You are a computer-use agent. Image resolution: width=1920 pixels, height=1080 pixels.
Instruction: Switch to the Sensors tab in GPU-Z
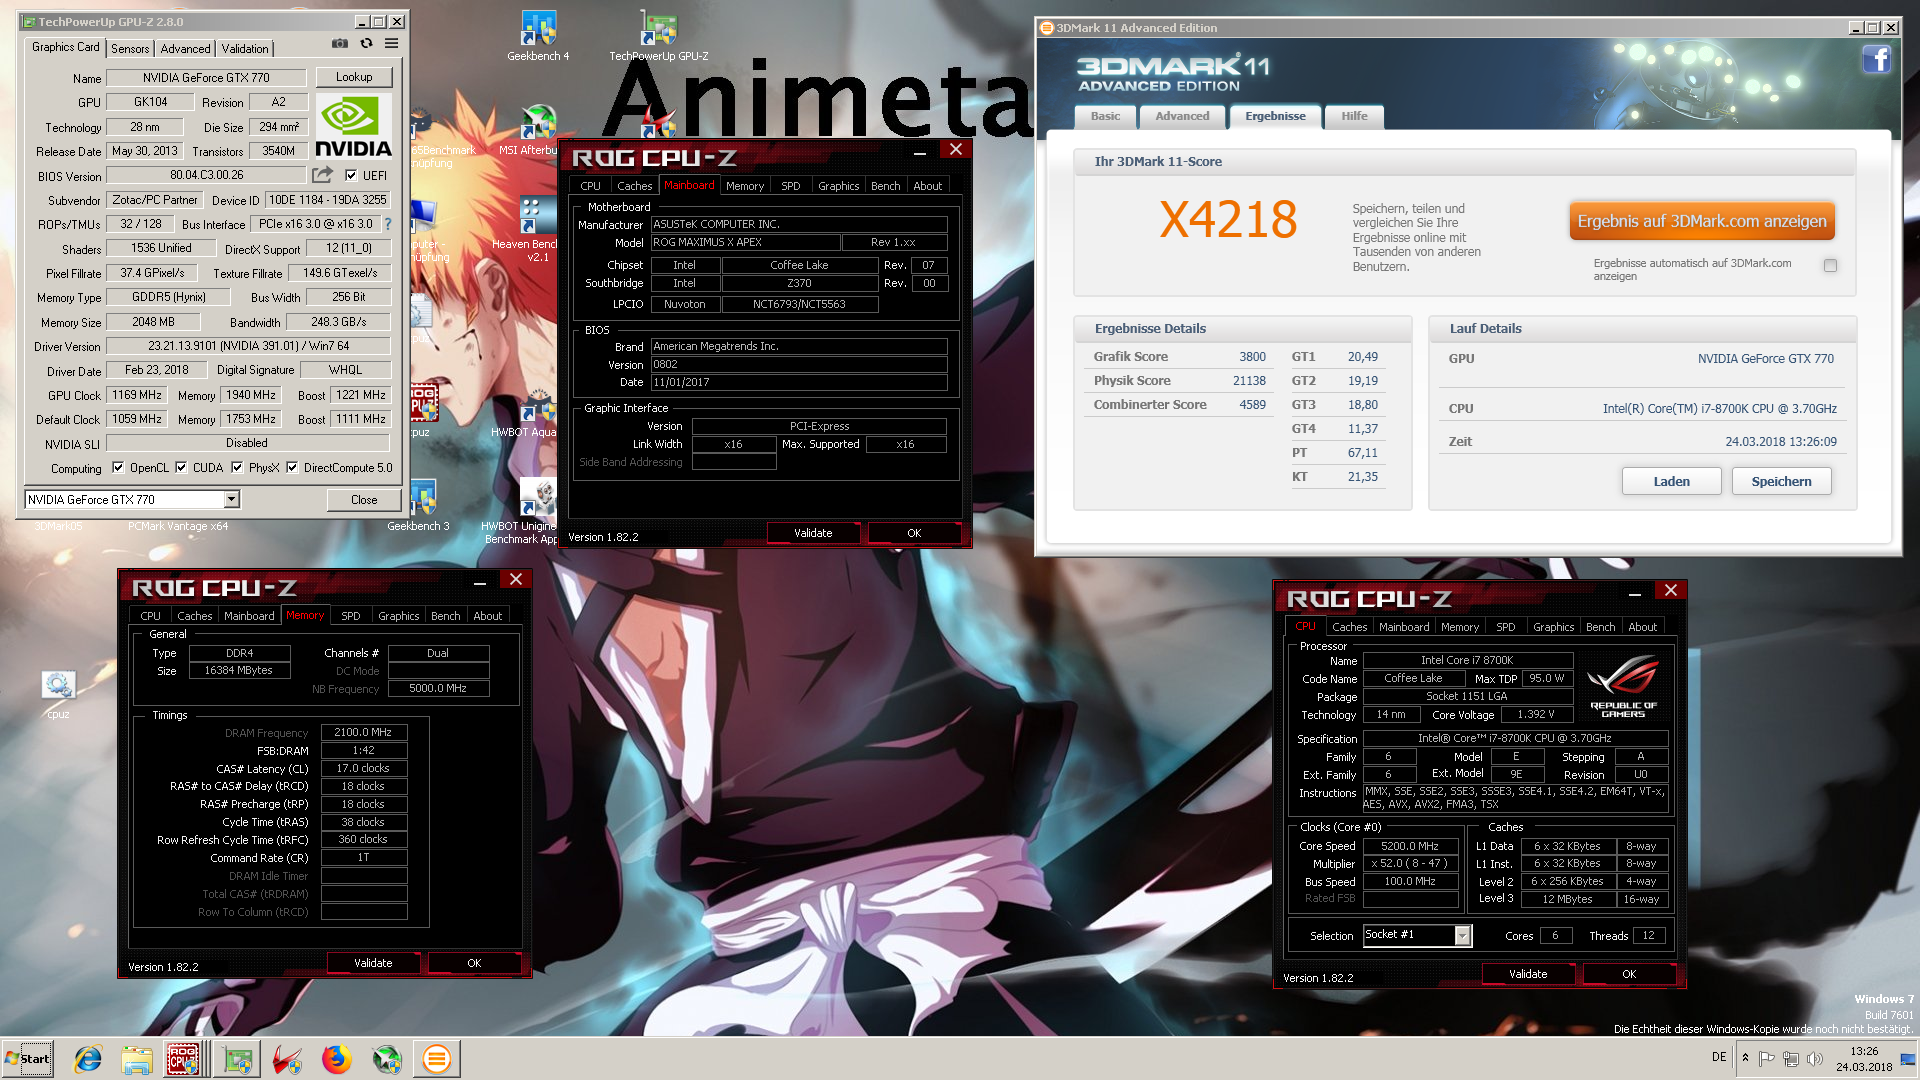(130, 48)
